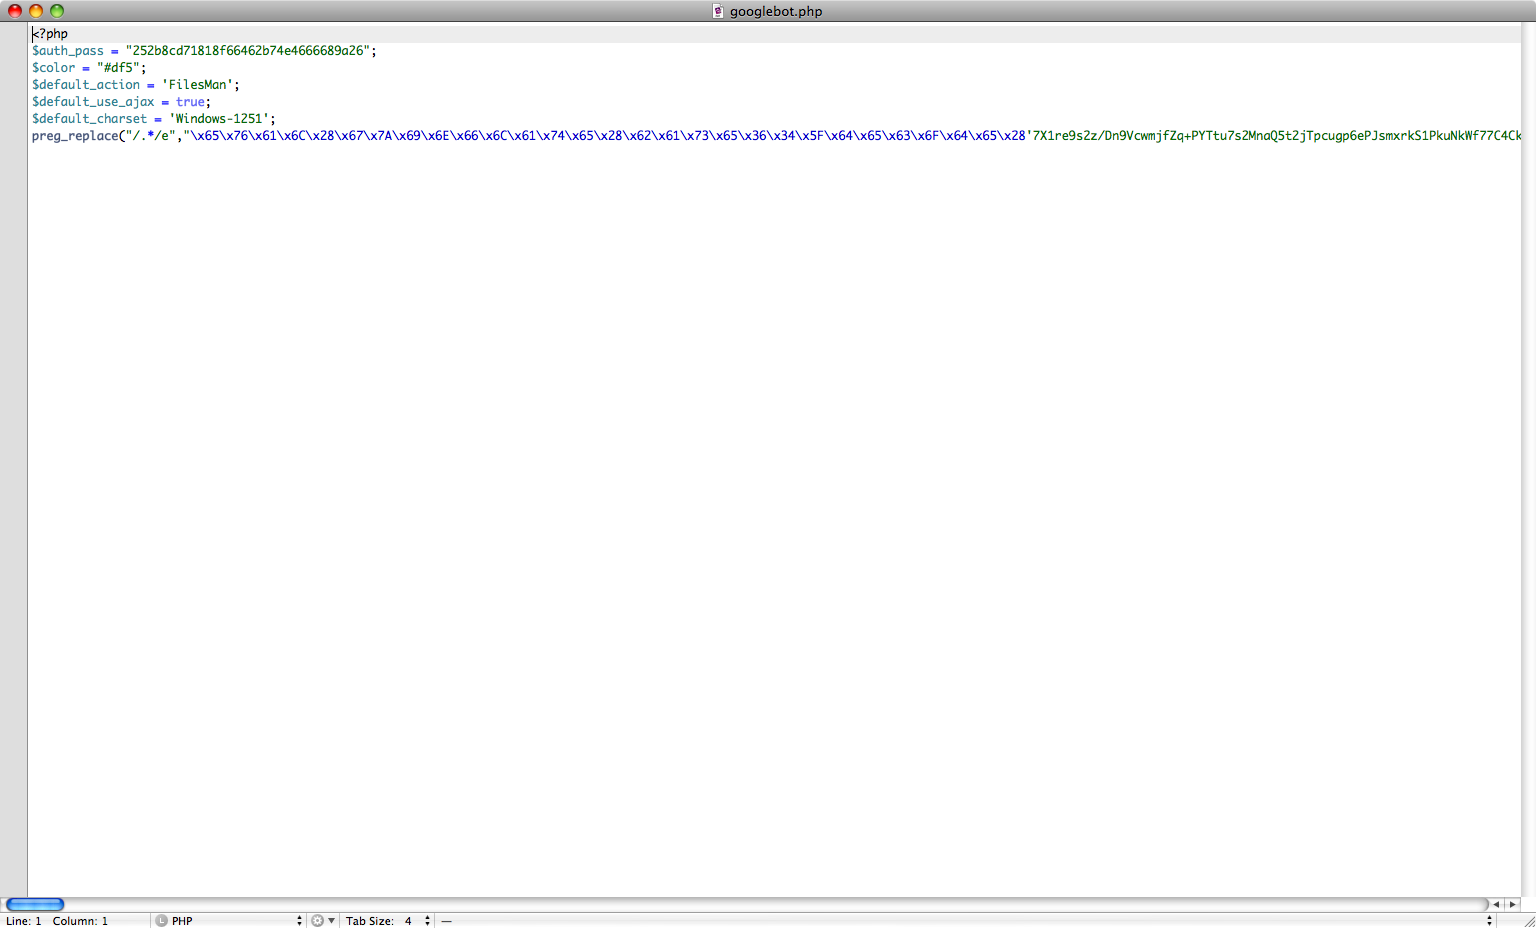Close the window with the red button
The height and width of the screenshot is (928, 1536).
[x=15, y=11]
